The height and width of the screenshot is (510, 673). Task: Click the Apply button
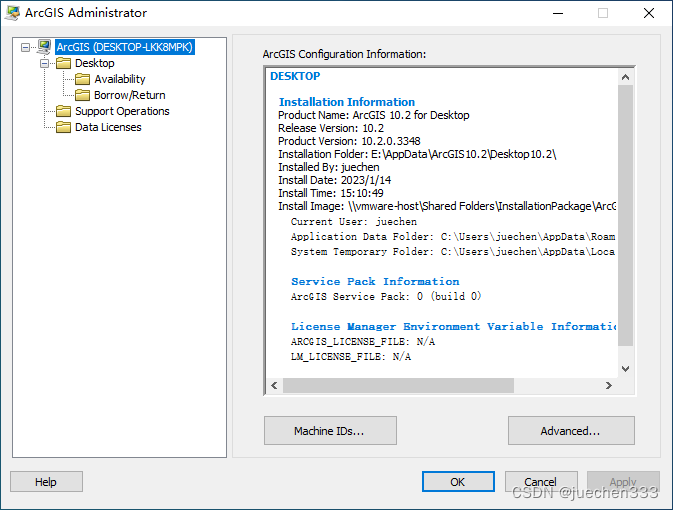coord(623,482)
